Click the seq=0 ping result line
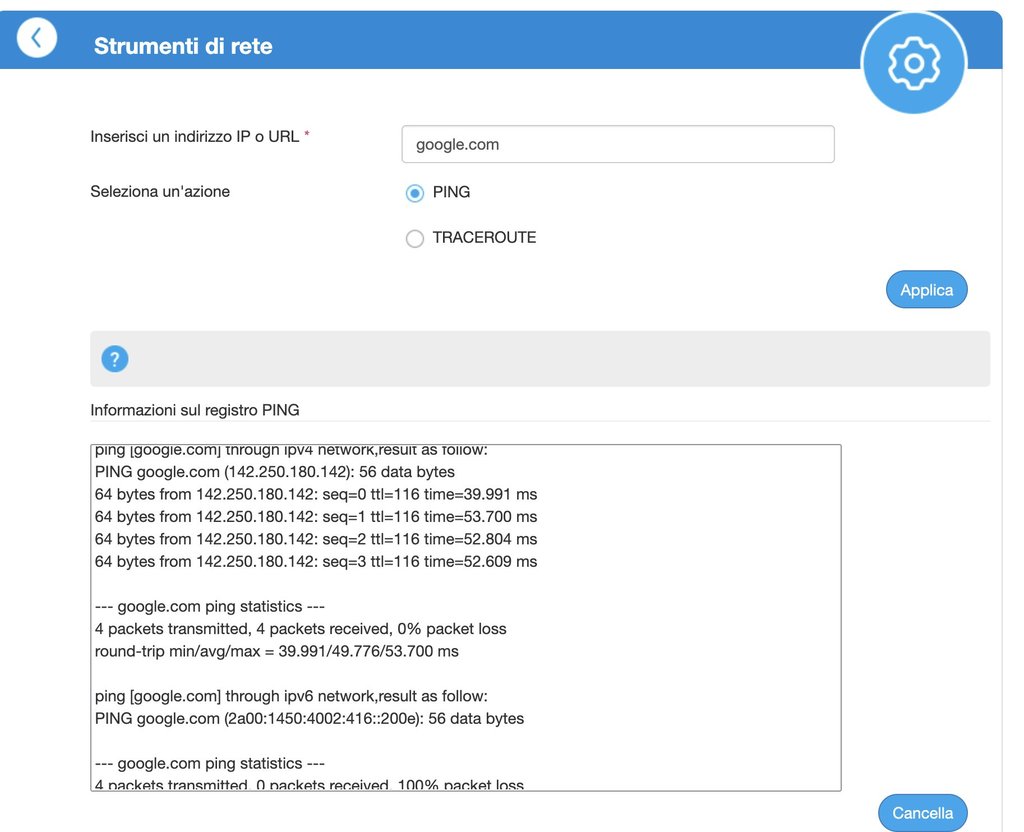 316,494
